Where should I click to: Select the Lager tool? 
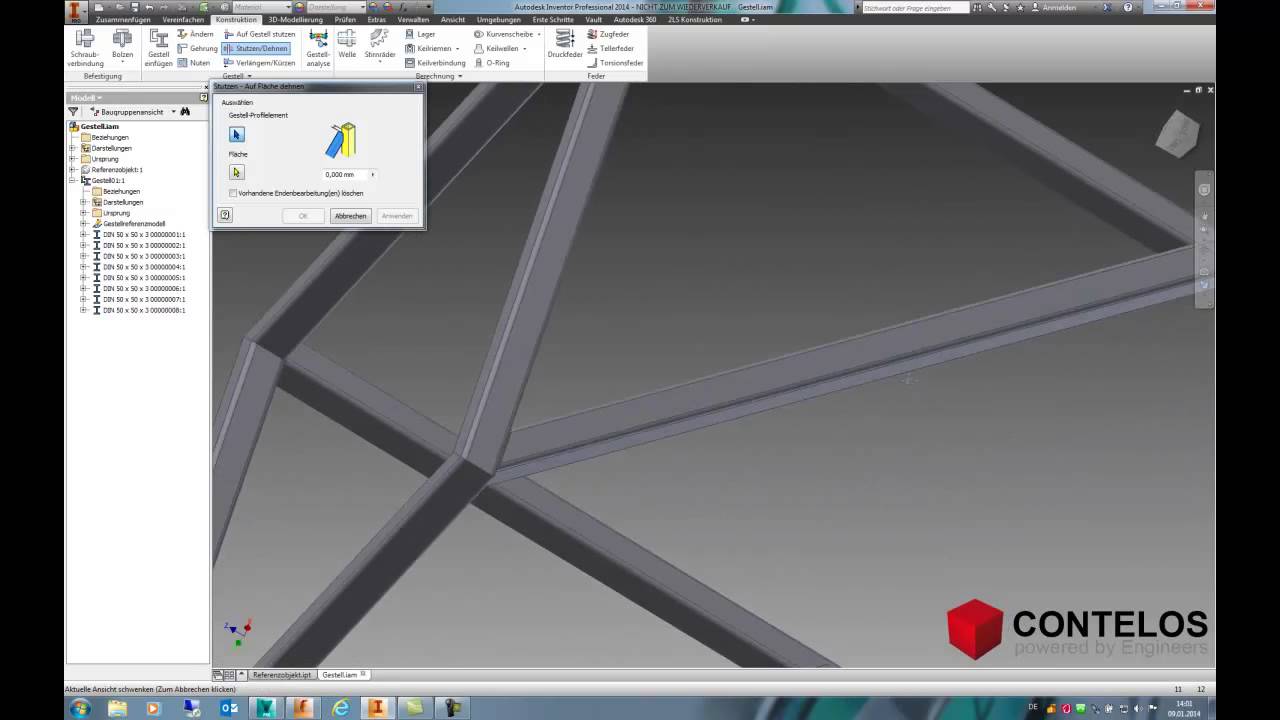coord(420,34)
